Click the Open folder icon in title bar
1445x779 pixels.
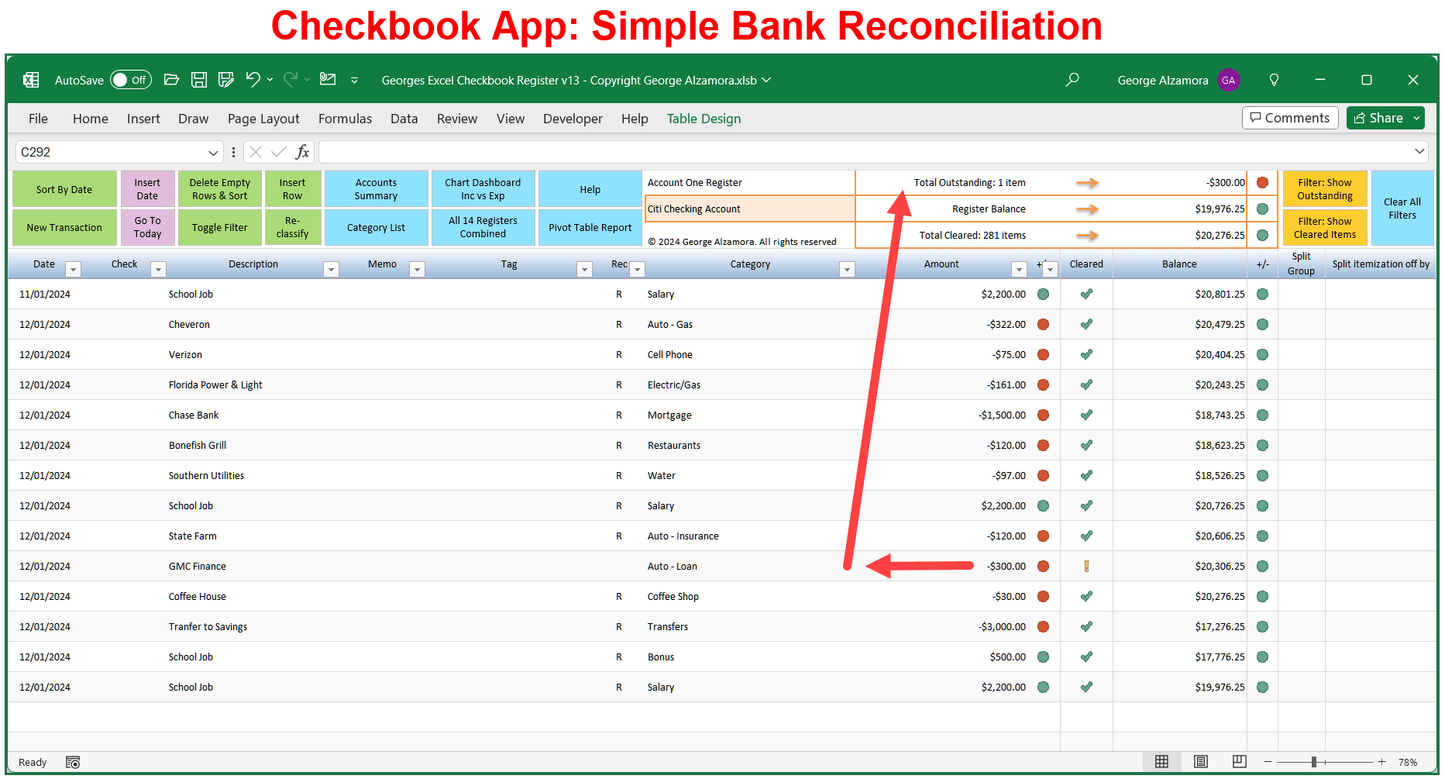pos(171,80)
